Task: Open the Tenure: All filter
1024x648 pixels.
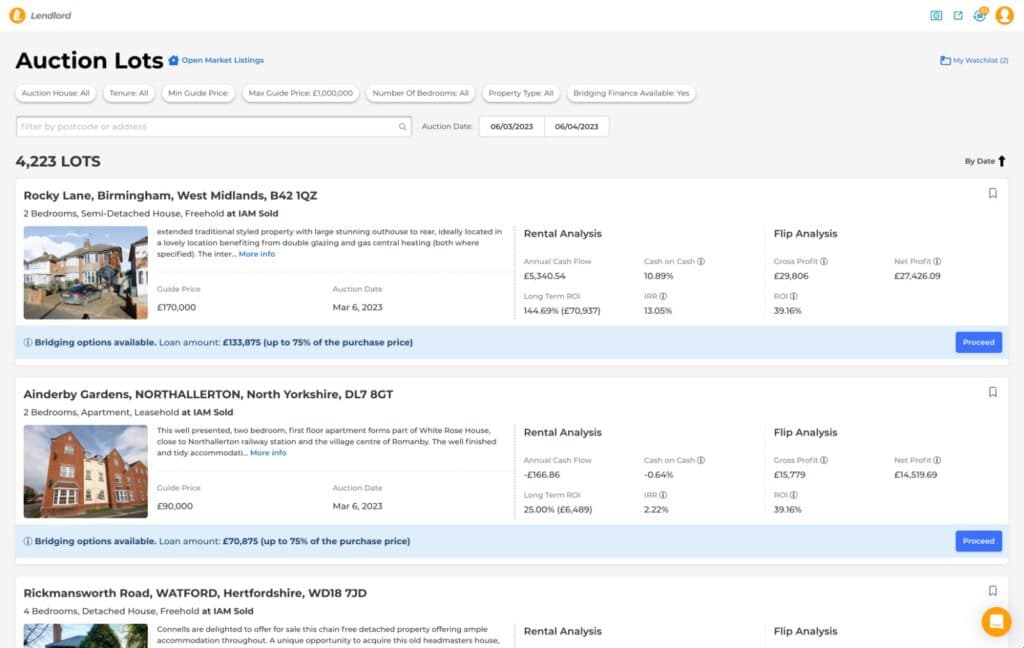Action: coord(129,93)
